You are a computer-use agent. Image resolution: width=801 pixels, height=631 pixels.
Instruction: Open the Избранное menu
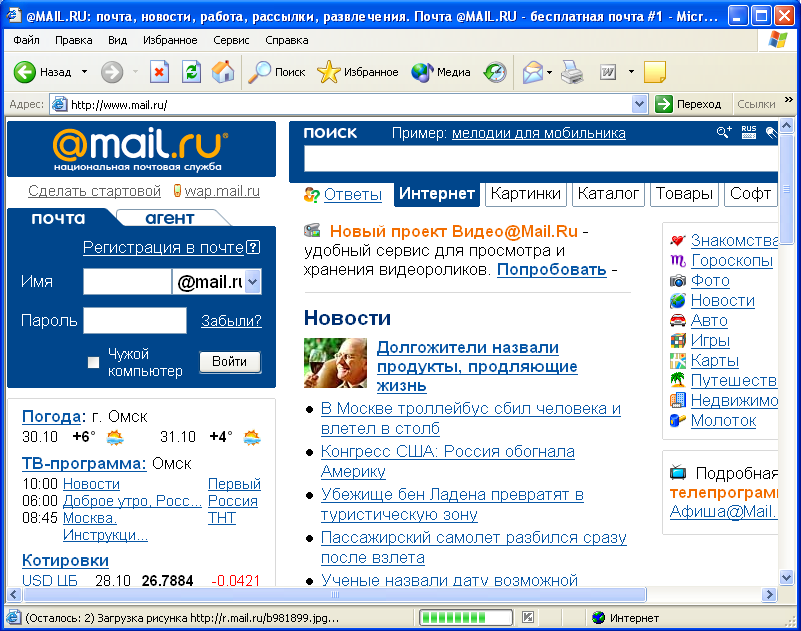coord(170,40)
